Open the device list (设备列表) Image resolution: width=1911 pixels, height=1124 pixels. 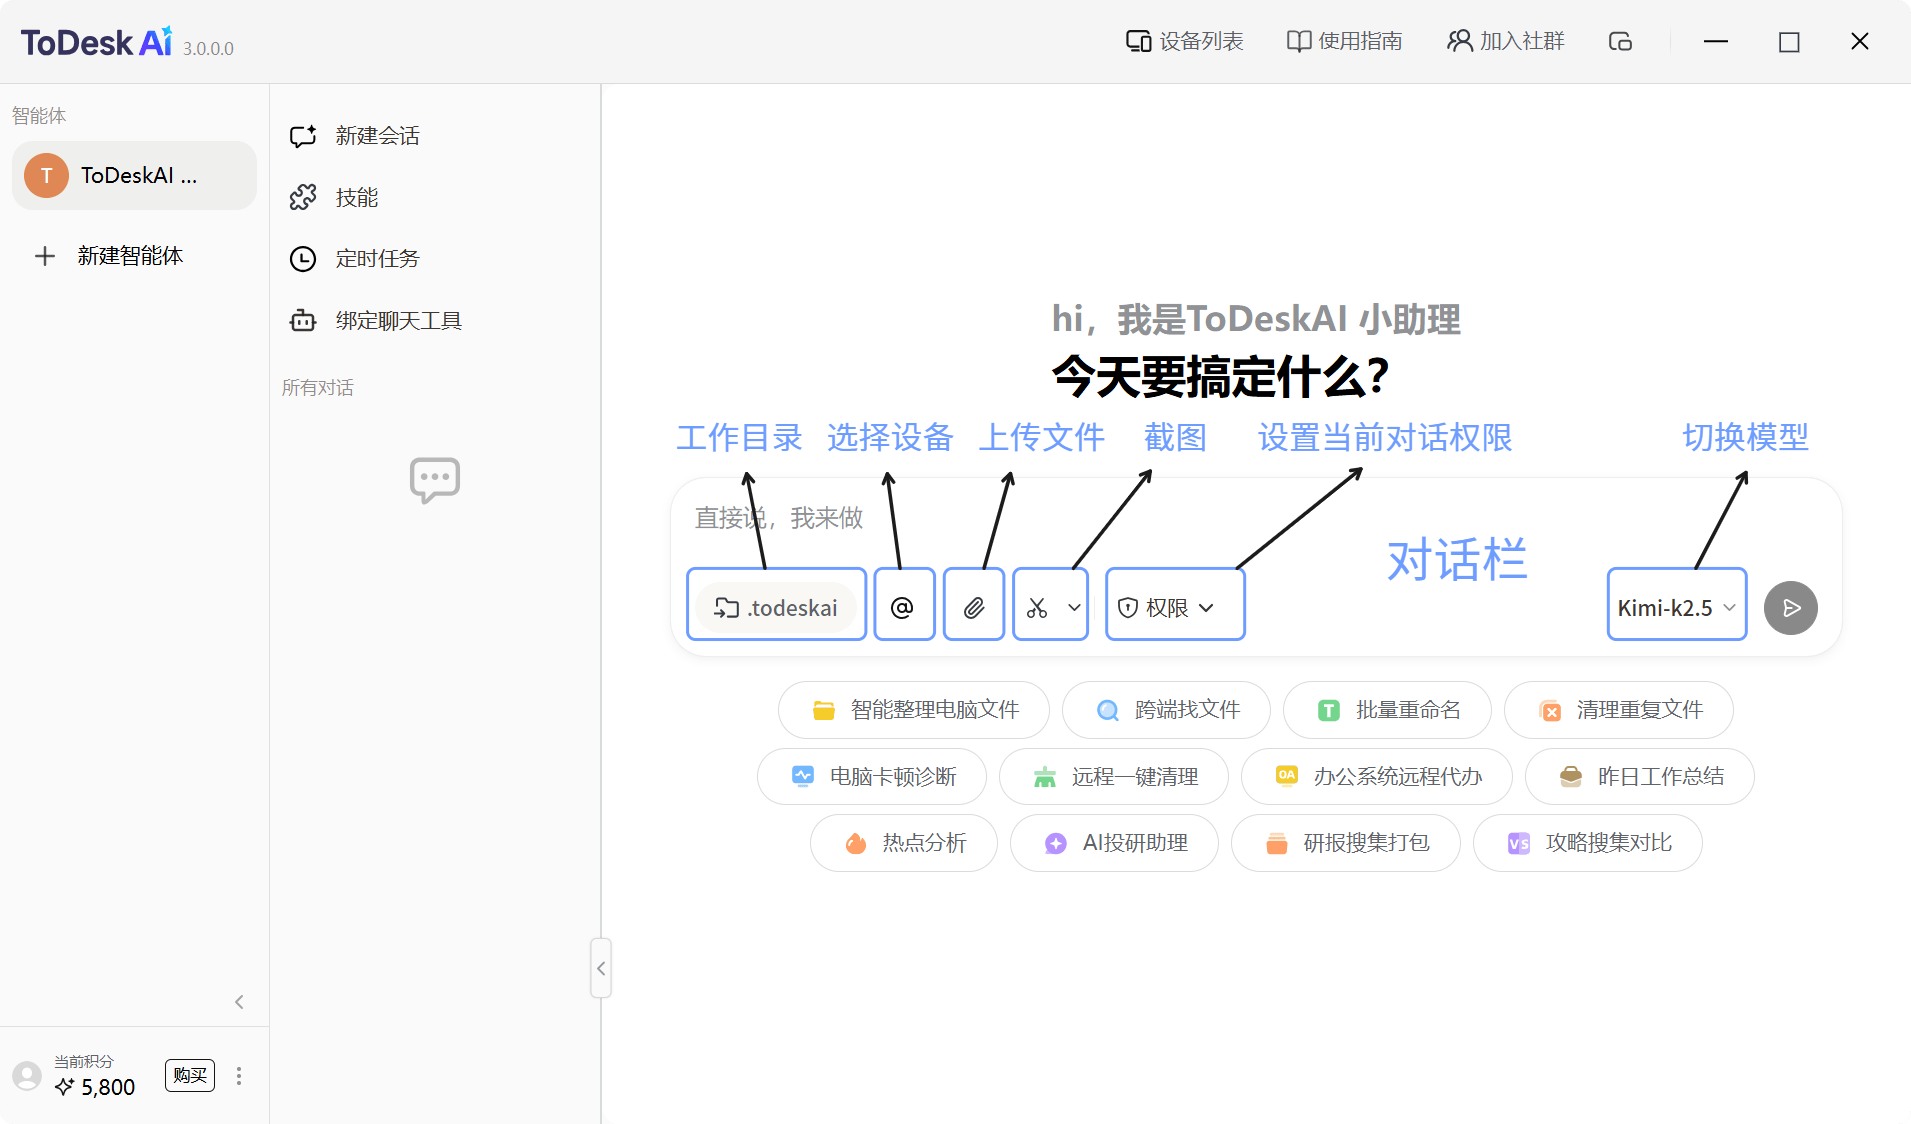(x=1185, y=41)
